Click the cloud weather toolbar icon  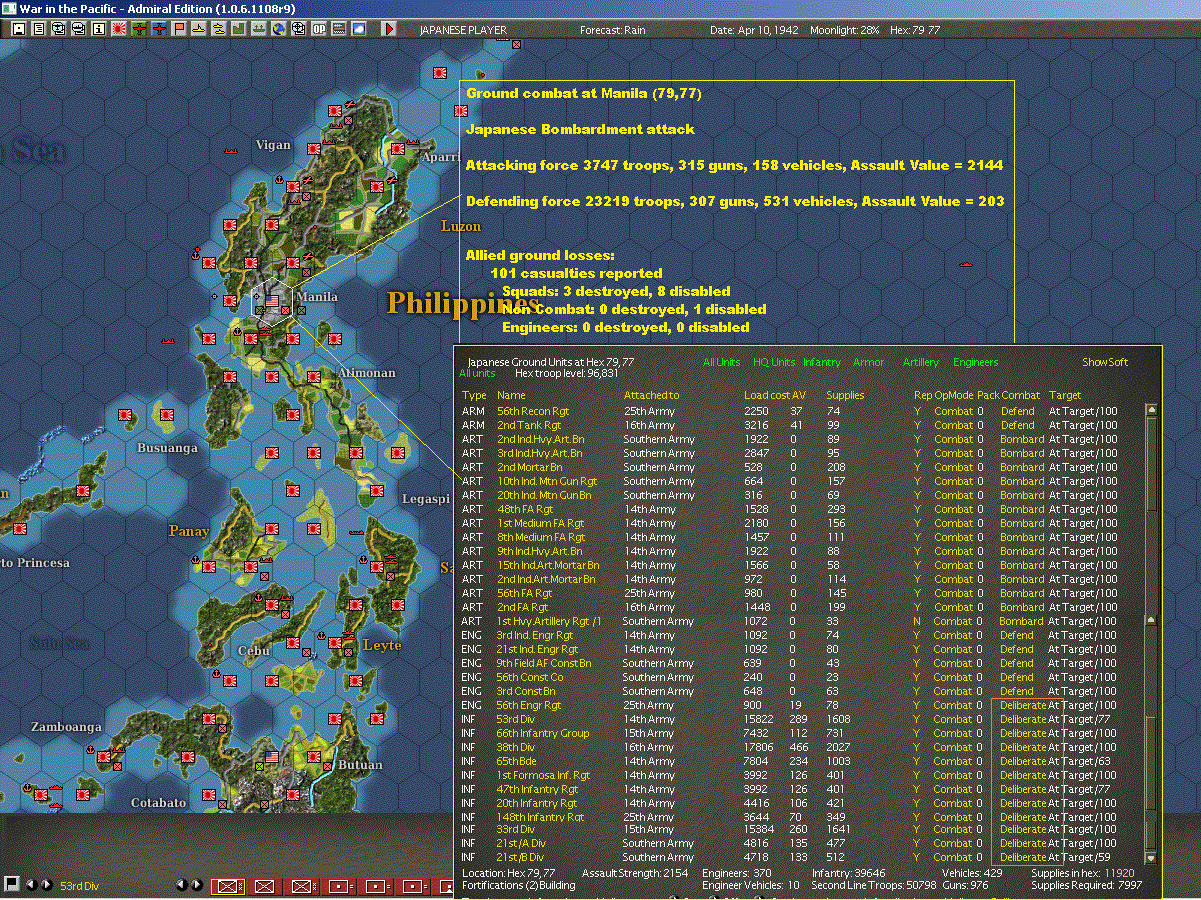click(359, 30)
